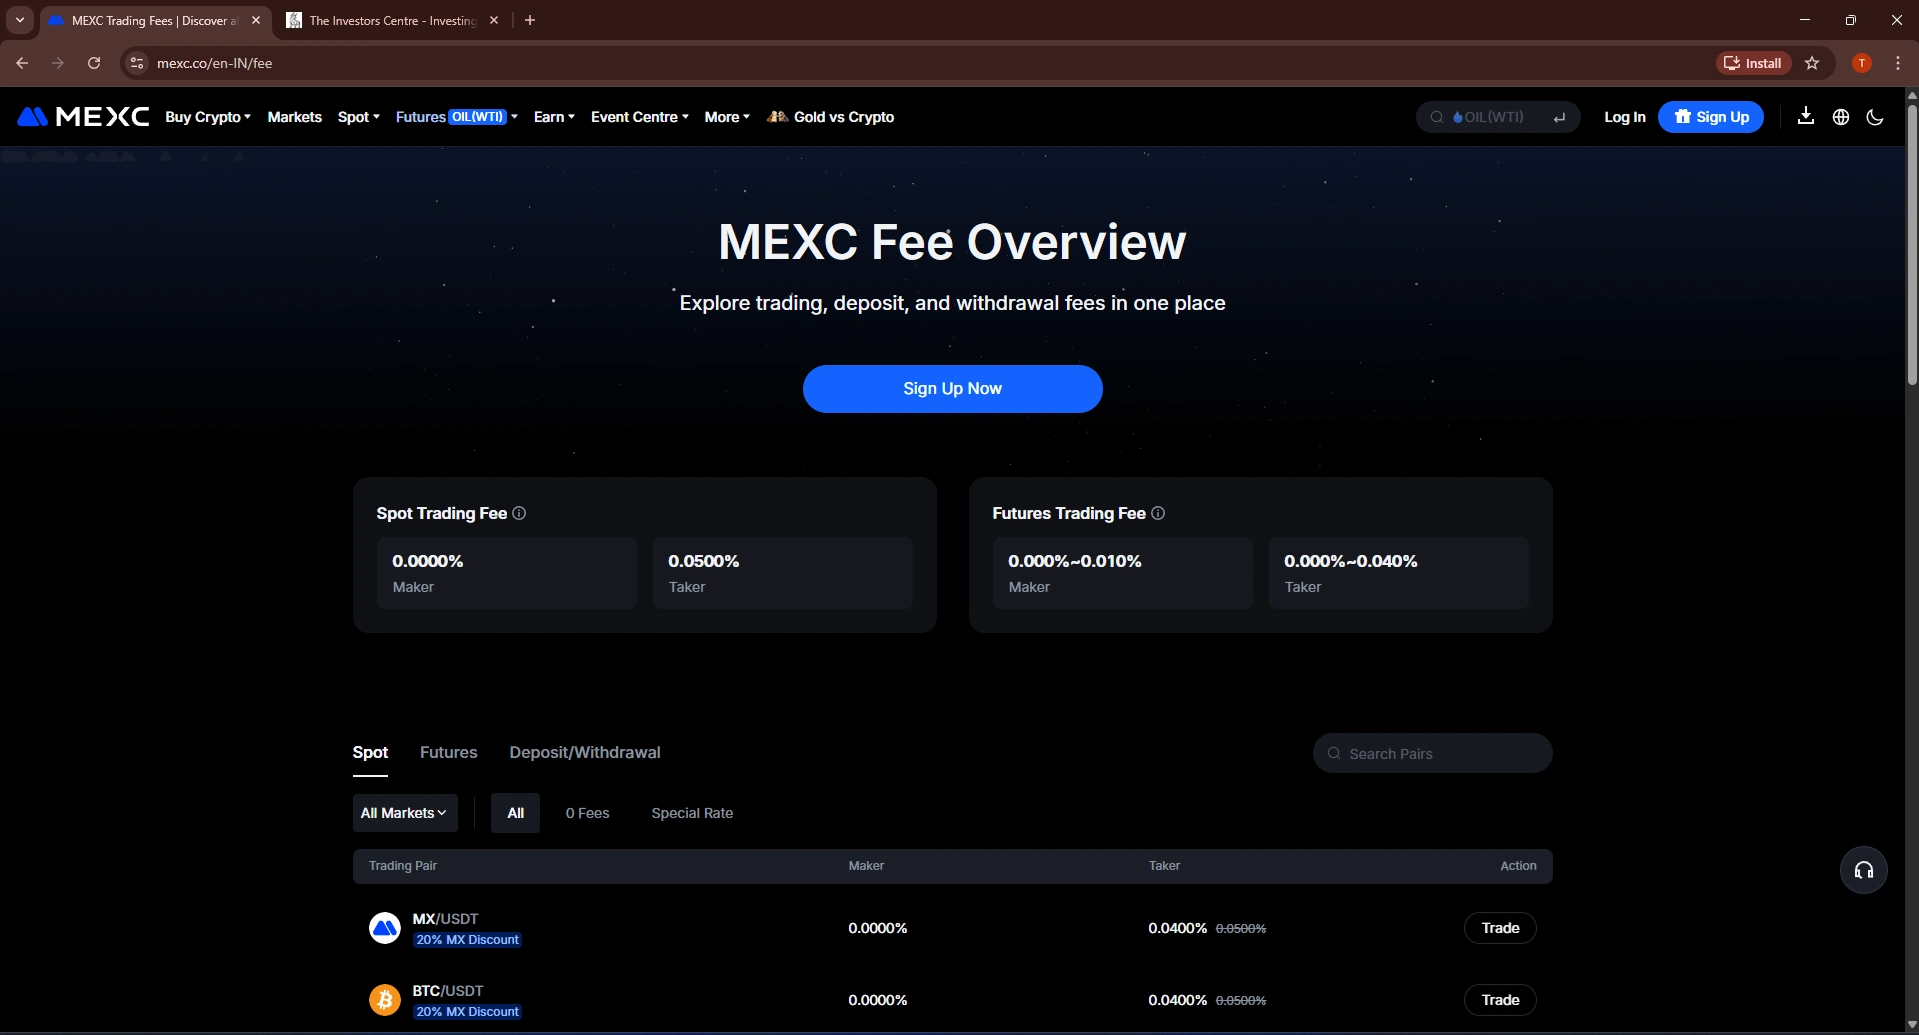Click the MEXC logo in header
The width and height of the screenshot is (1919, 1035).
click(x=83, y=117)
